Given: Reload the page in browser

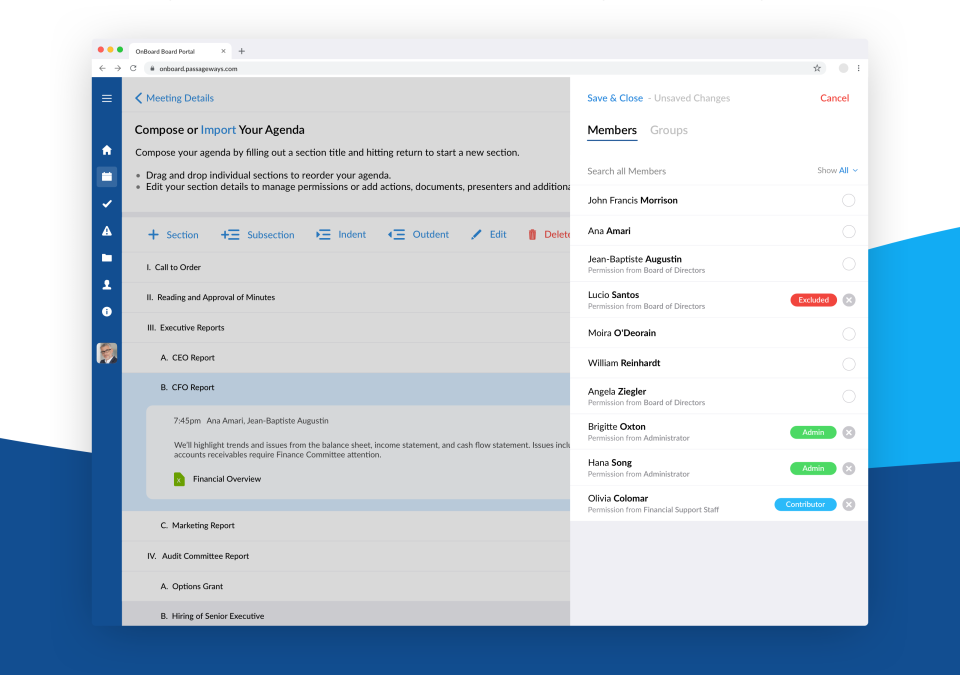Looking at the screenshot, I should pos(133,69).
